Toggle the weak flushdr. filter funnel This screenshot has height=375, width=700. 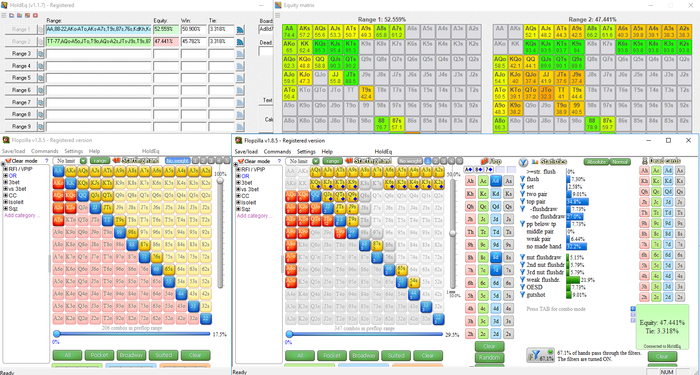(x=523, y=280)
